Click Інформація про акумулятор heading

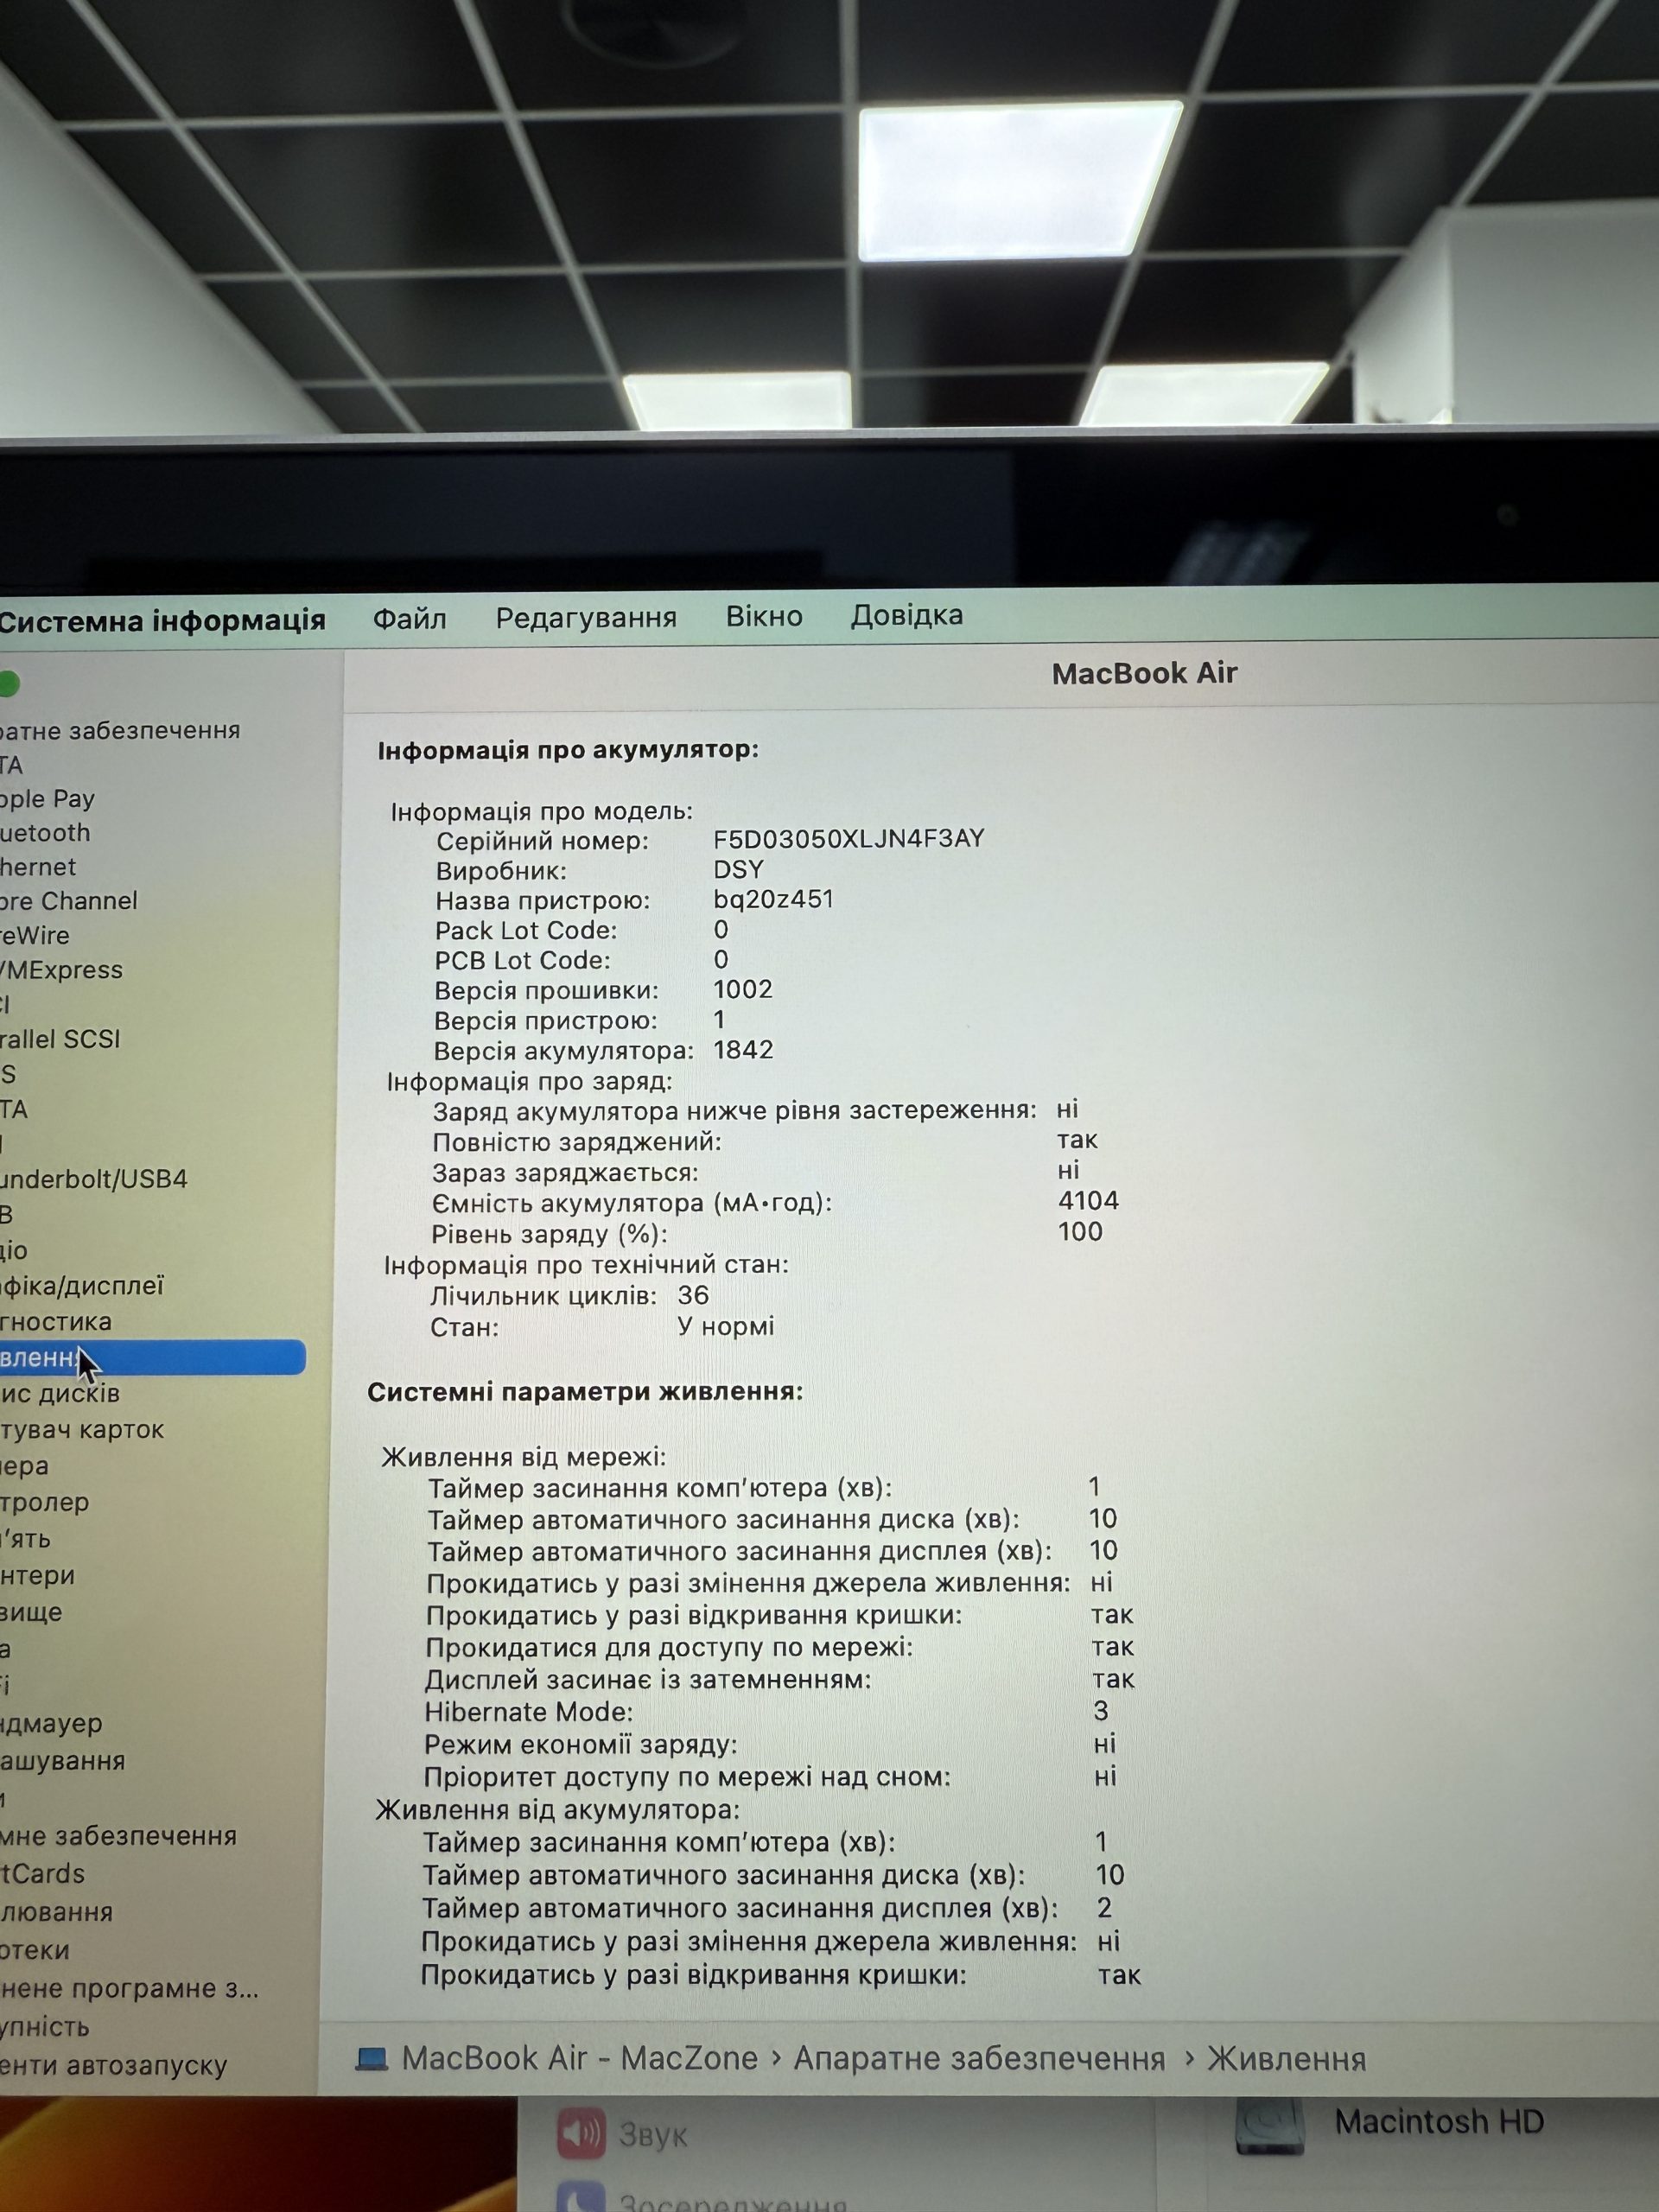pyautogui.click(x=568, y=750)
